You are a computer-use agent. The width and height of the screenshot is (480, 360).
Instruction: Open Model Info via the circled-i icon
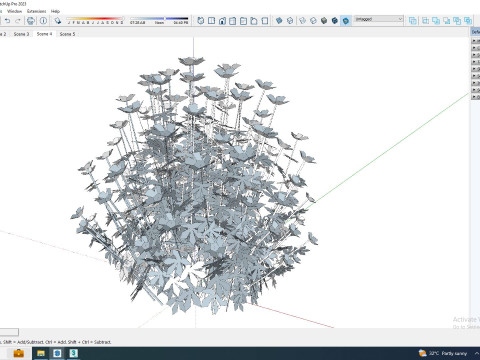pyautogui.click(x=43, y=21)
